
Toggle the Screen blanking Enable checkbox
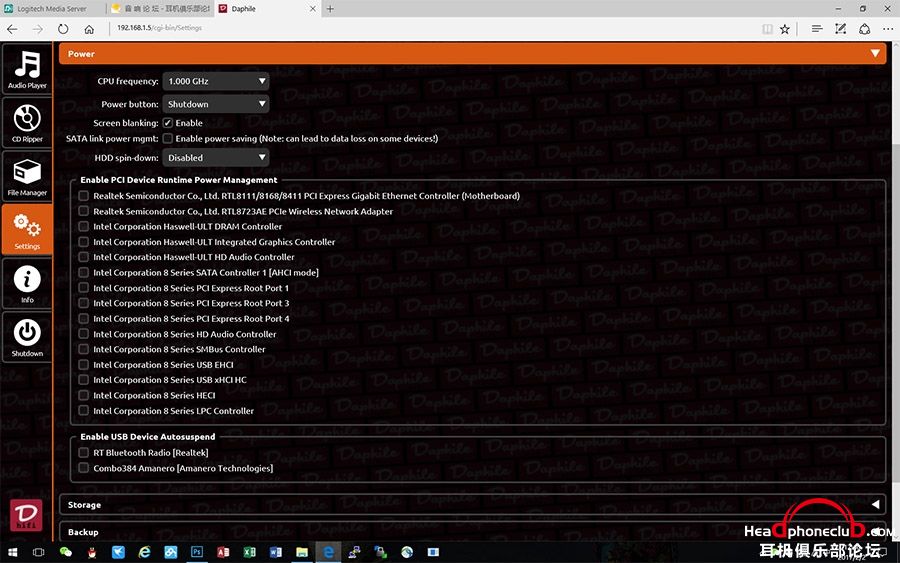168,123
